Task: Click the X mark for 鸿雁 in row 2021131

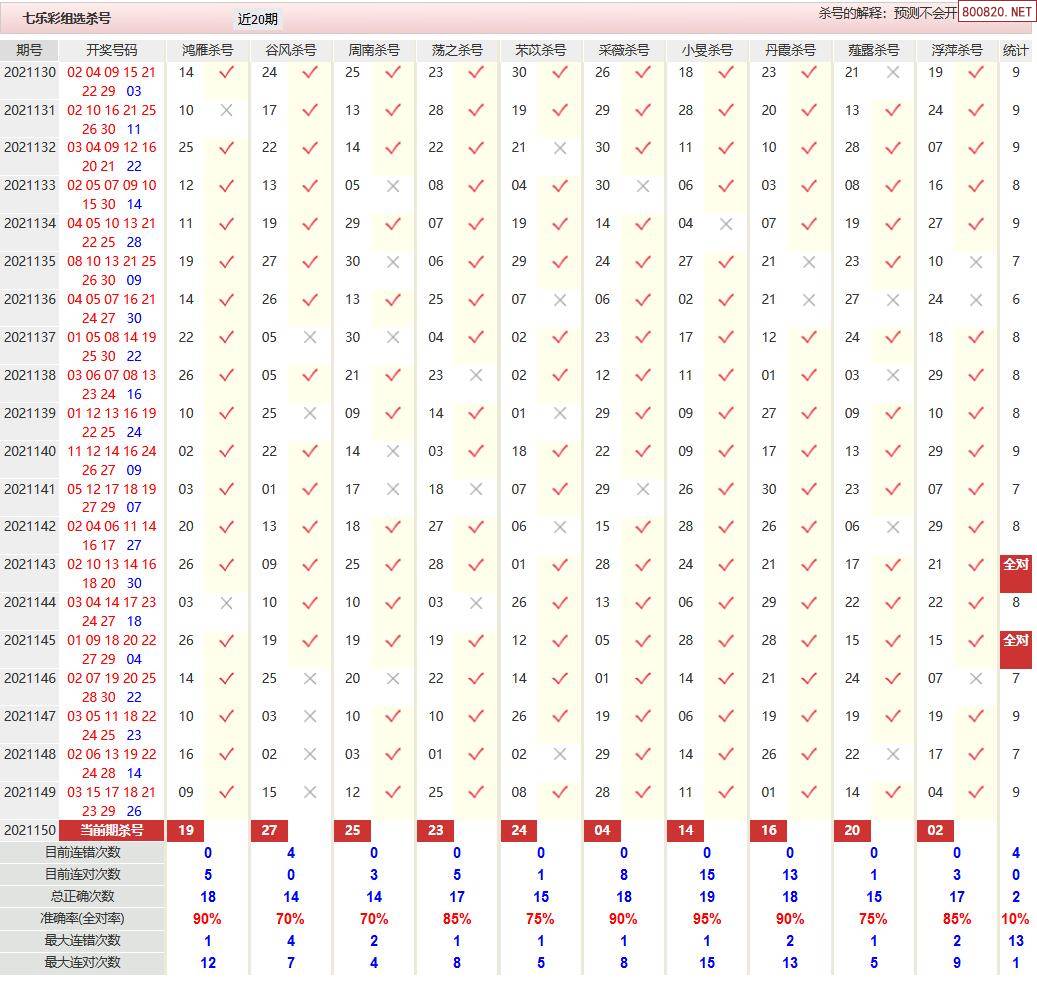Action: (x=226, y=110)
